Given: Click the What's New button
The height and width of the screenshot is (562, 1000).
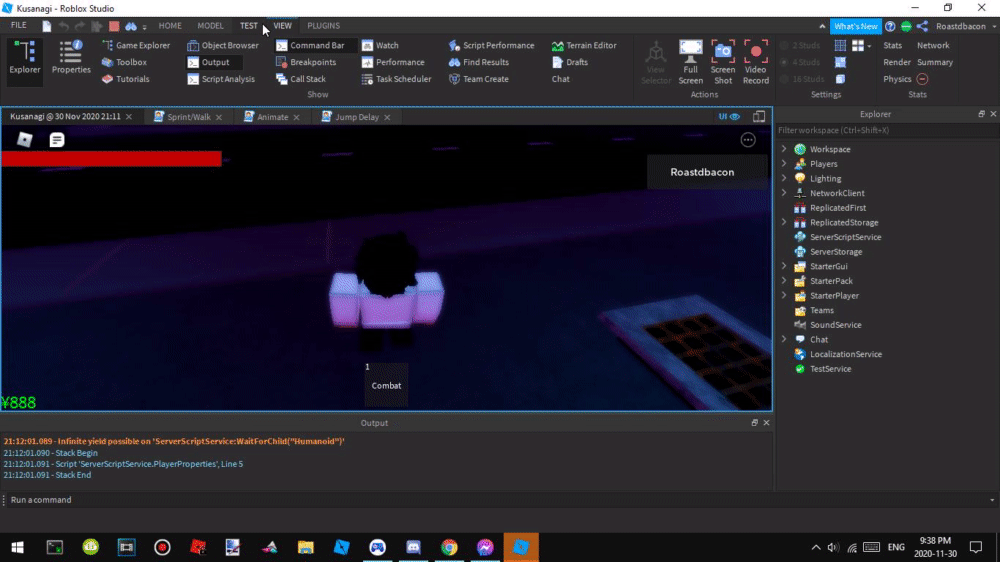Looking at the screenshot, I should [855, 26].
